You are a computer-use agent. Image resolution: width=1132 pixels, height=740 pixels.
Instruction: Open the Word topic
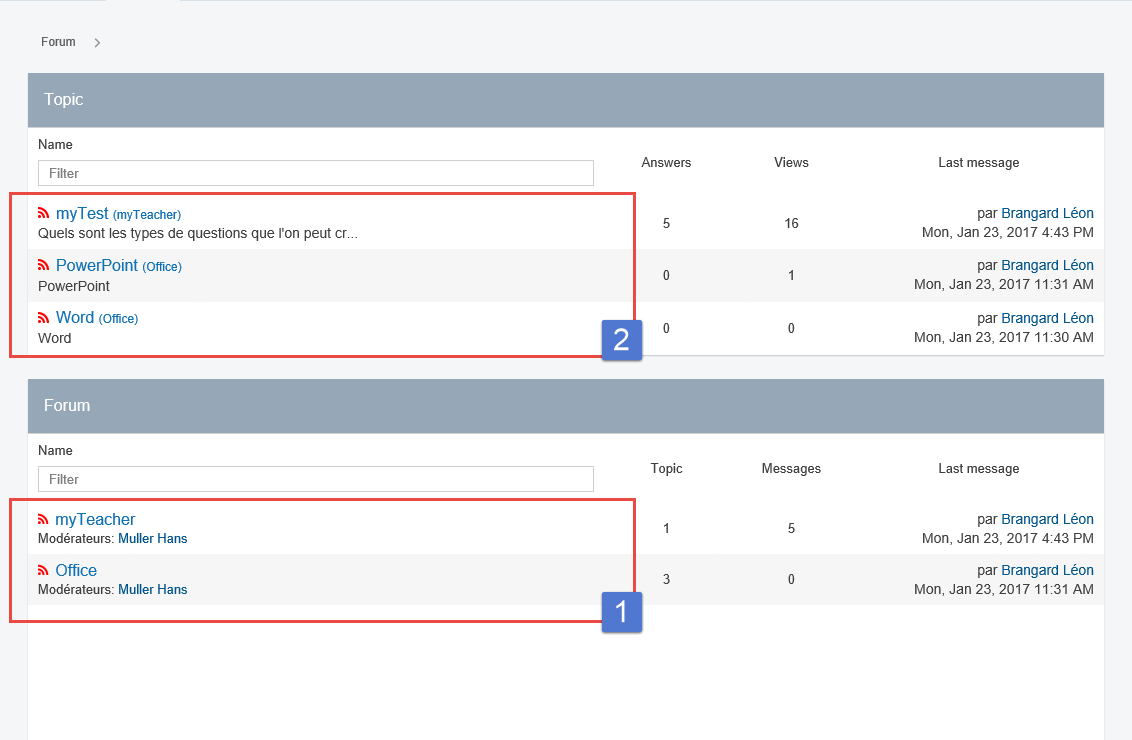75,318
